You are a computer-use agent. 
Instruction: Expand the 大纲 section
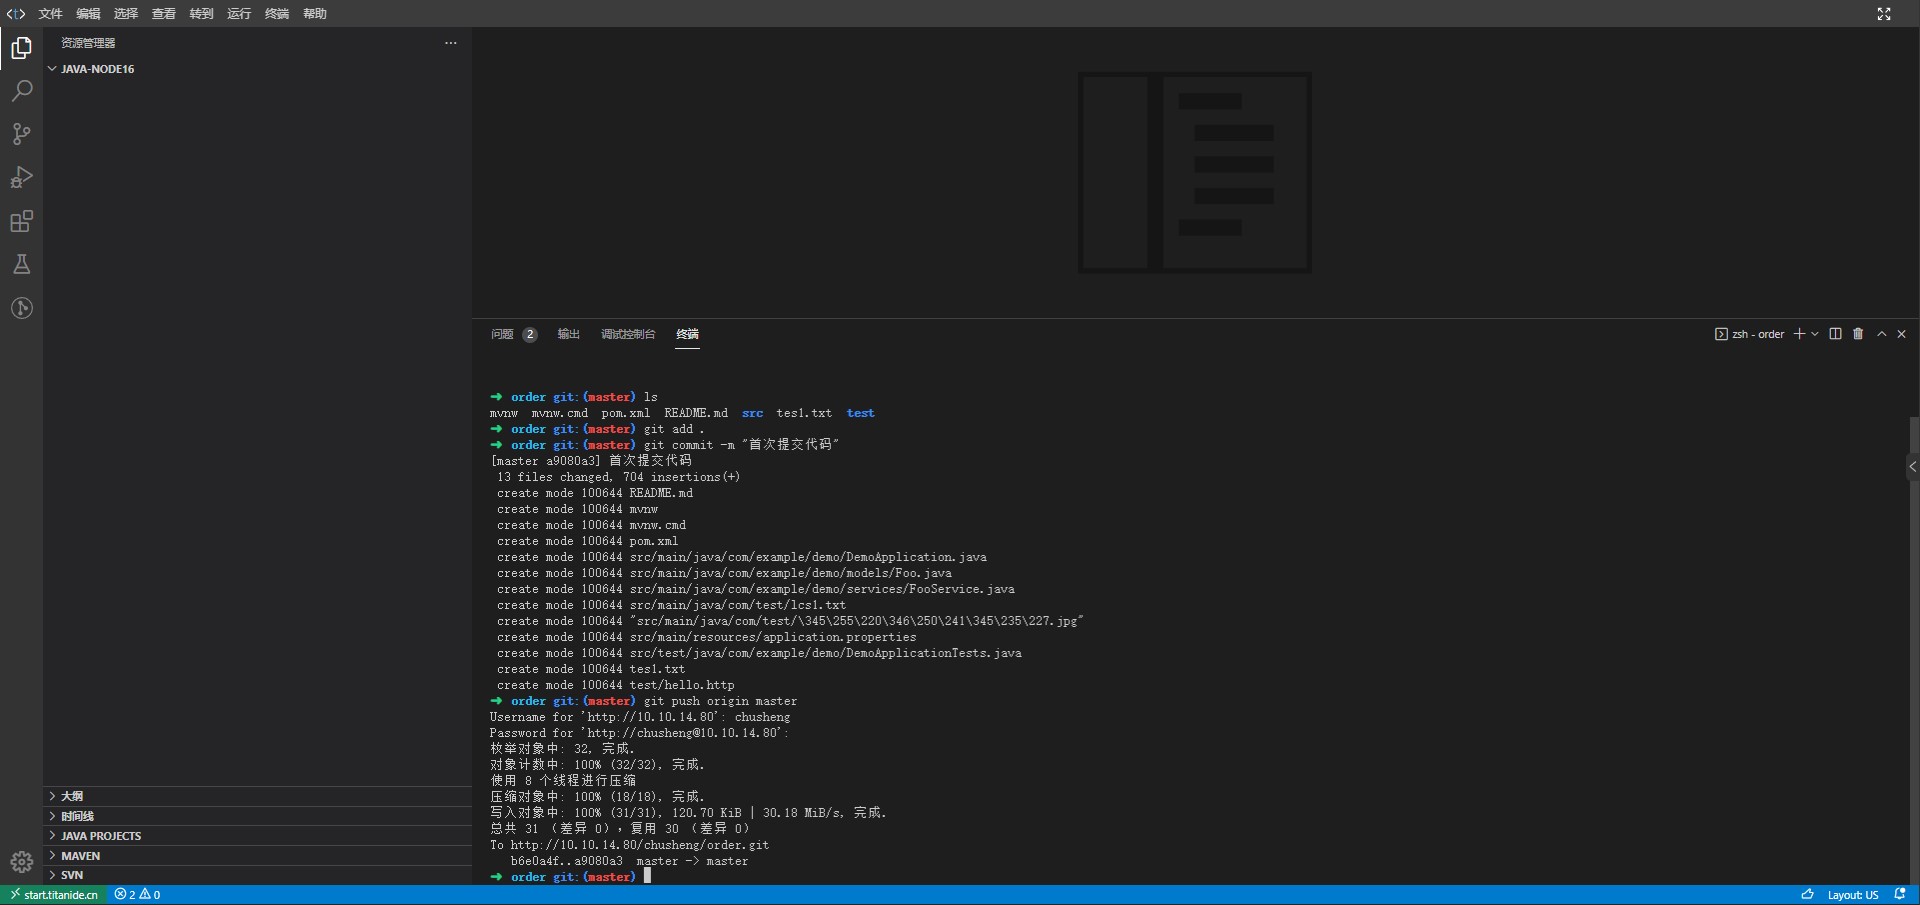[258, 796]
